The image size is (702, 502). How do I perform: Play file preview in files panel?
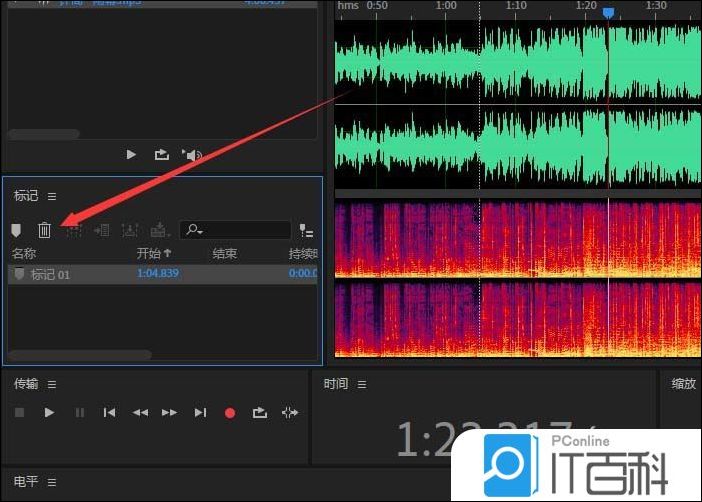[131, 154]
